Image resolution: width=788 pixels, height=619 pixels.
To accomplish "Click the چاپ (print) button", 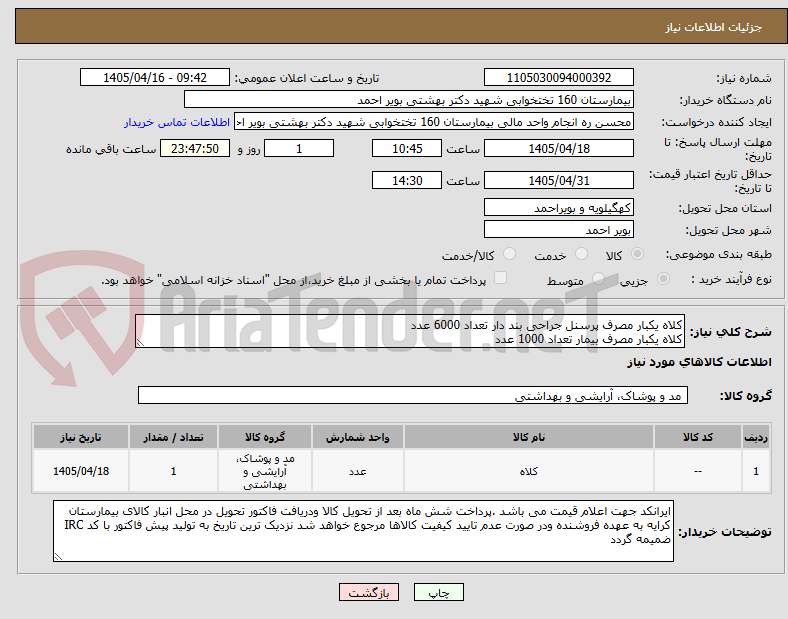I will [x=438, y=592].
